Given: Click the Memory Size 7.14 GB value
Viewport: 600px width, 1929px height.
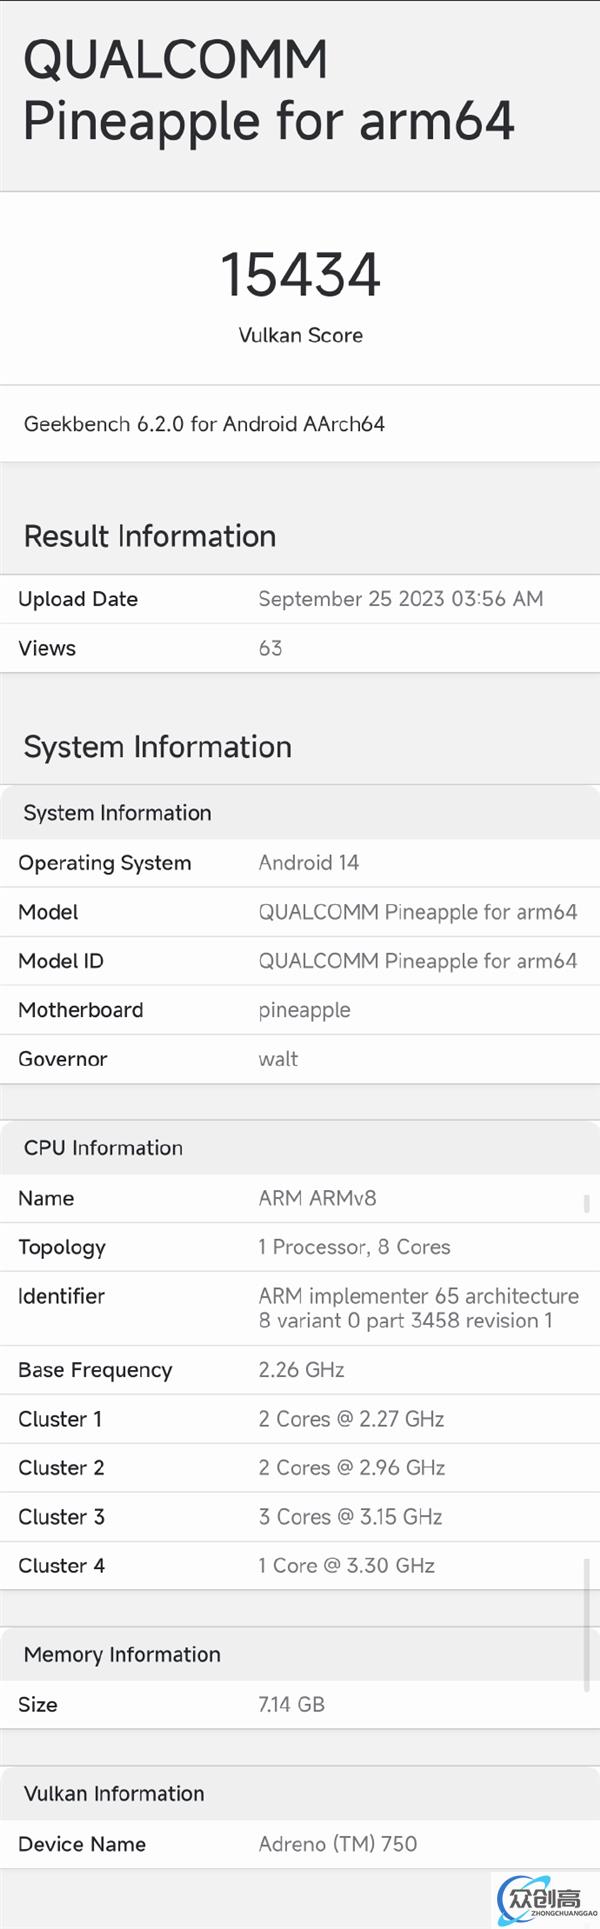Looking at the screenshot, I should 291,1704.
